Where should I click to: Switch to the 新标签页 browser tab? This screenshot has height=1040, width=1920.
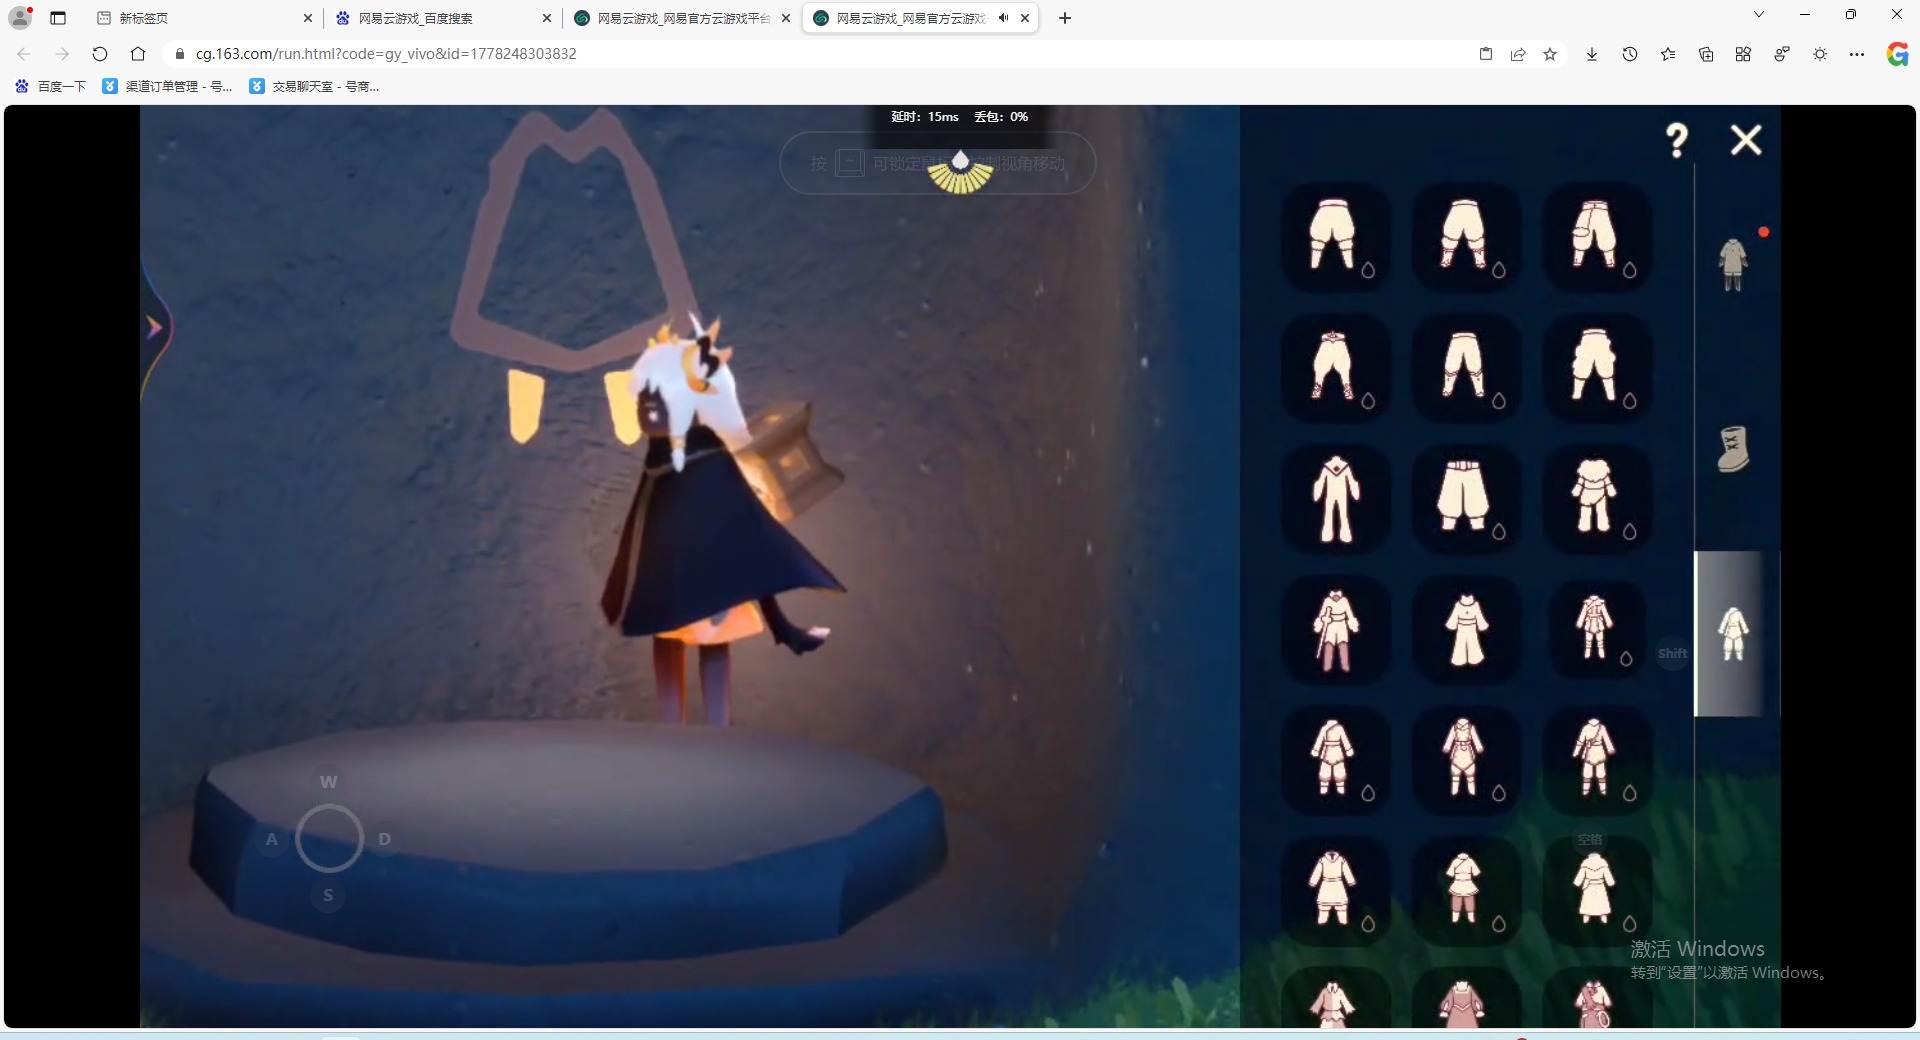(205, 18)
